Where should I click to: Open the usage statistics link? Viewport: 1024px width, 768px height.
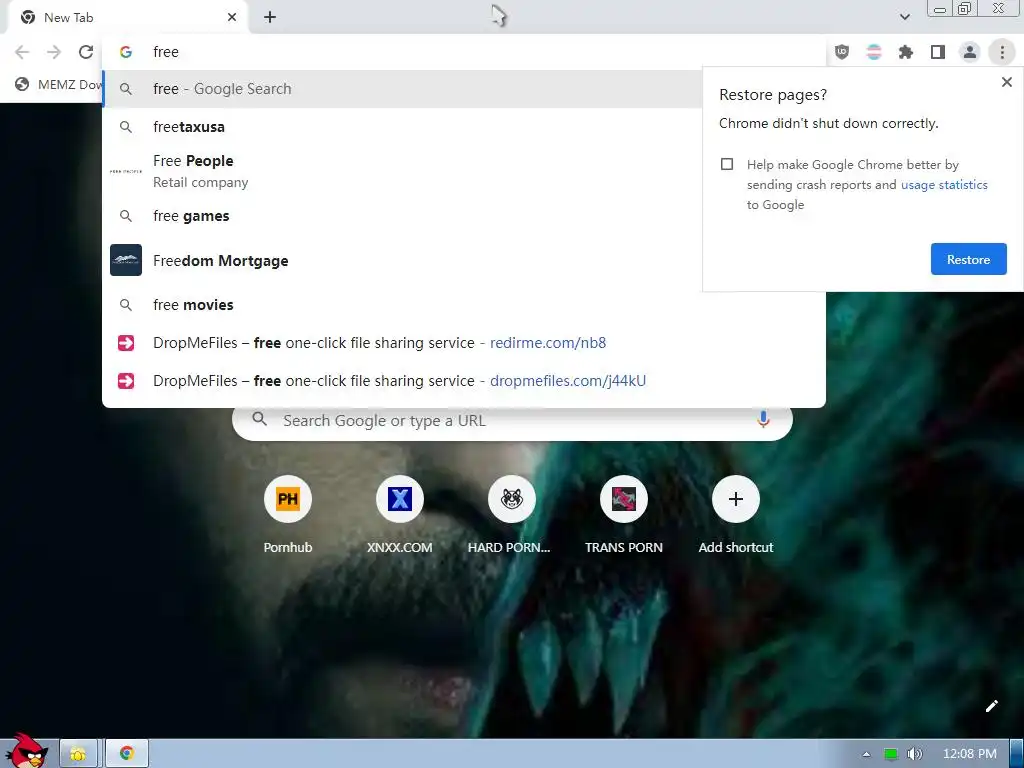(944, 185)
